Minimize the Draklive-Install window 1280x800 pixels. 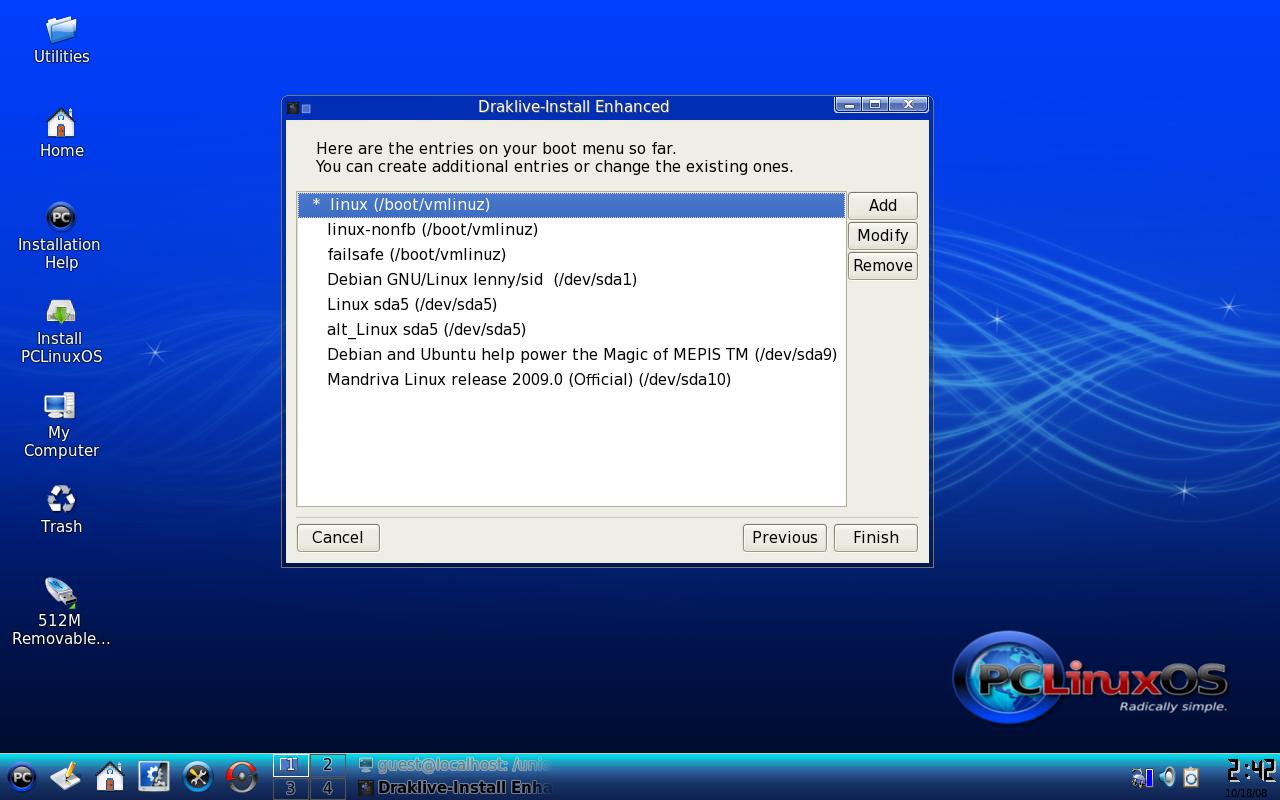click(849, 105)
